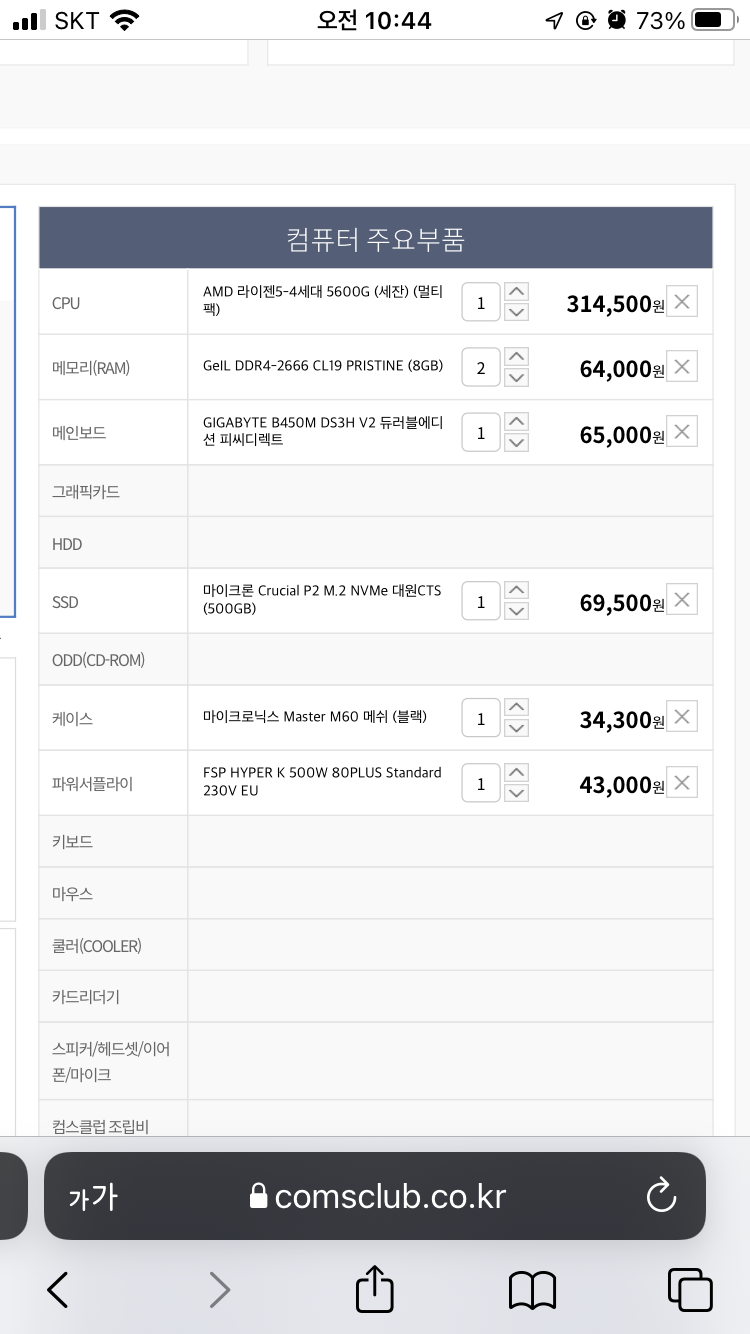Delete the Master M60 case item
Viewport: 750px width, 1334px height.
pyautogui.click(x=682, y=716)
